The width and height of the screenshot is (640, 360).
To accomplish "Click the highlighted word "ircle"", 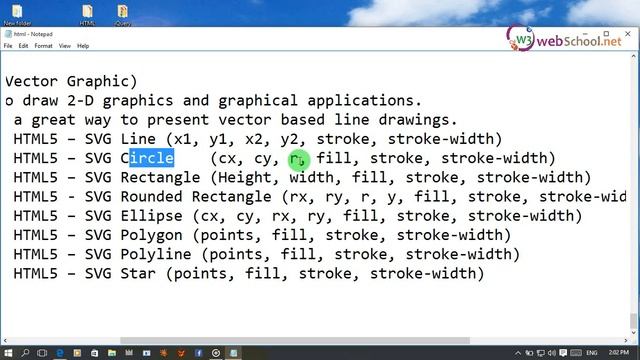I will tap(151, 158).
